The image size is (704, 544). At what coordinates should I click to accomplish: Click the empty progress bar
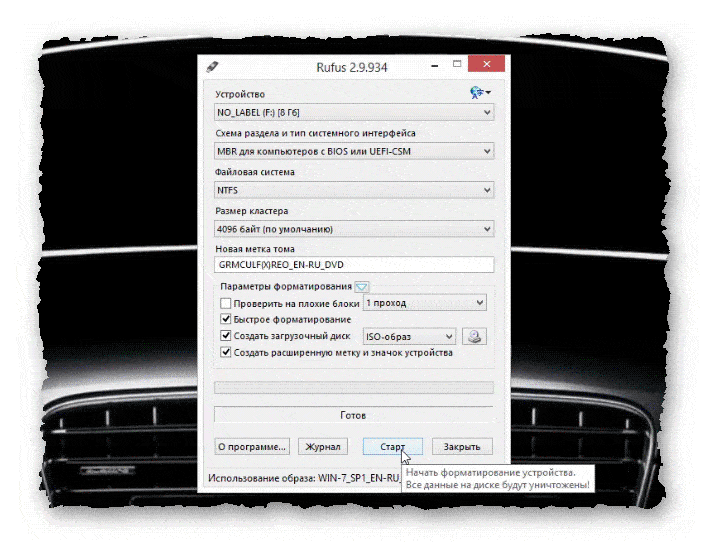click(x=354, y=387)
